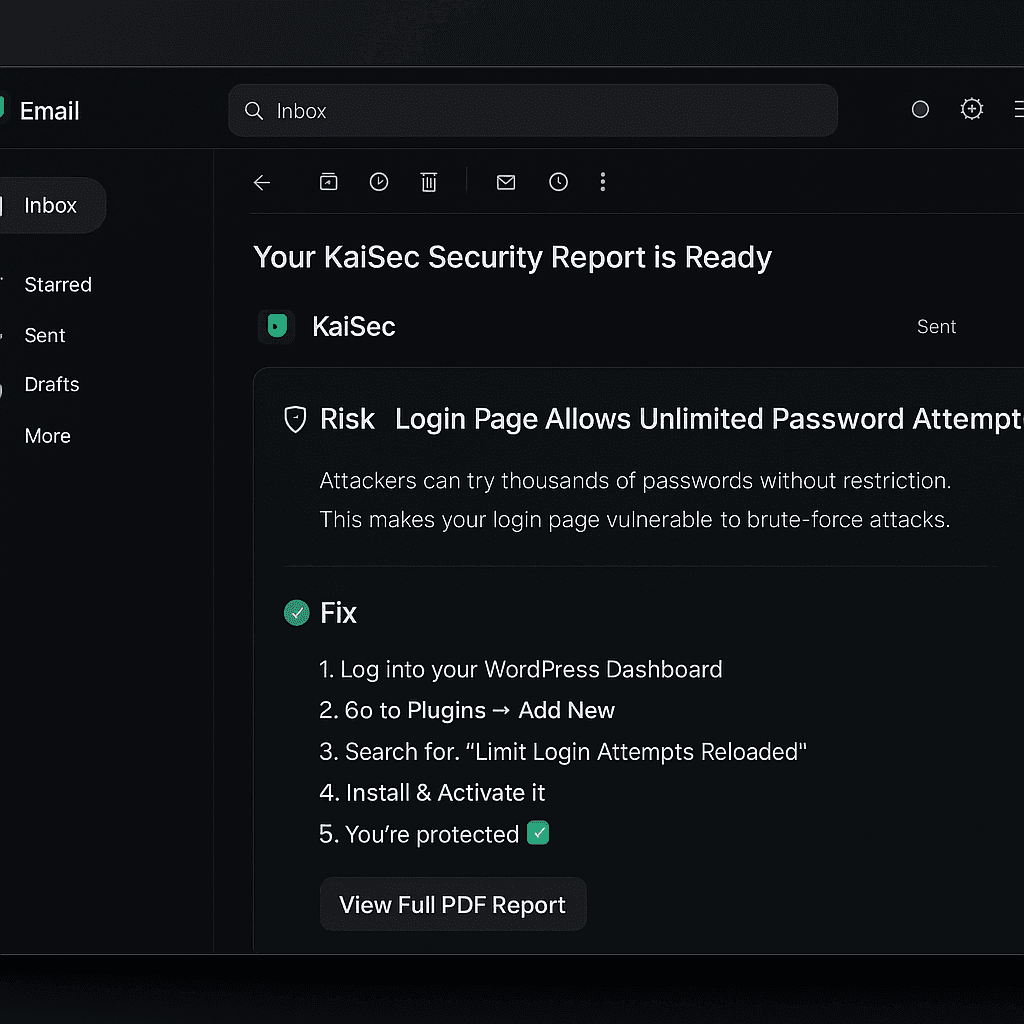The height and width of the screenshot is (1024, 1024).
Task: Click the subject Your KaiSec Security Report is Ready
Action: click(x=513, y=257)
